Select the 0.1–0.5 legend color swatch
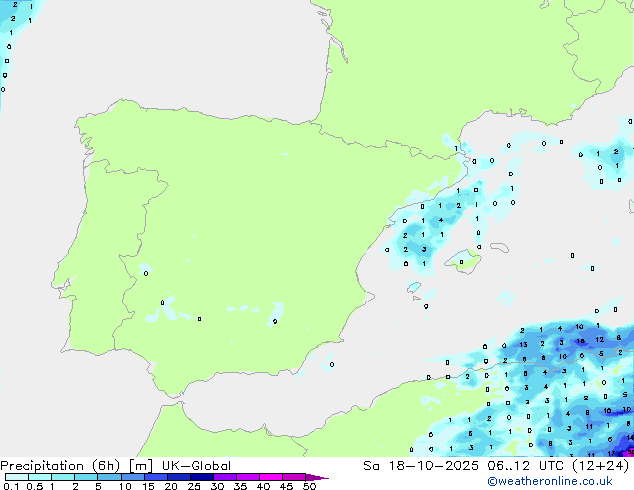Viewport: 634px width, 490px height. (x=17, y=477)
